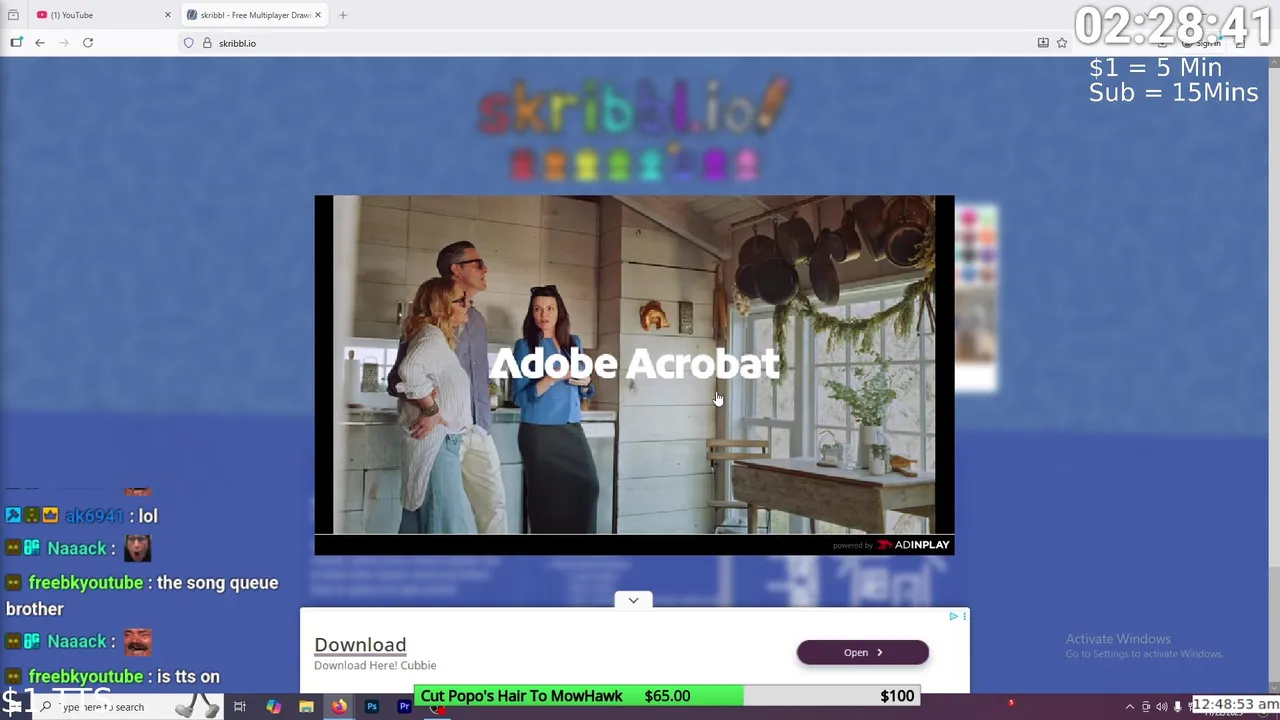Click the 'powered by ADINPLAY' logo
This screenshot has width=1280, height=720.
[x=891, y=545]
